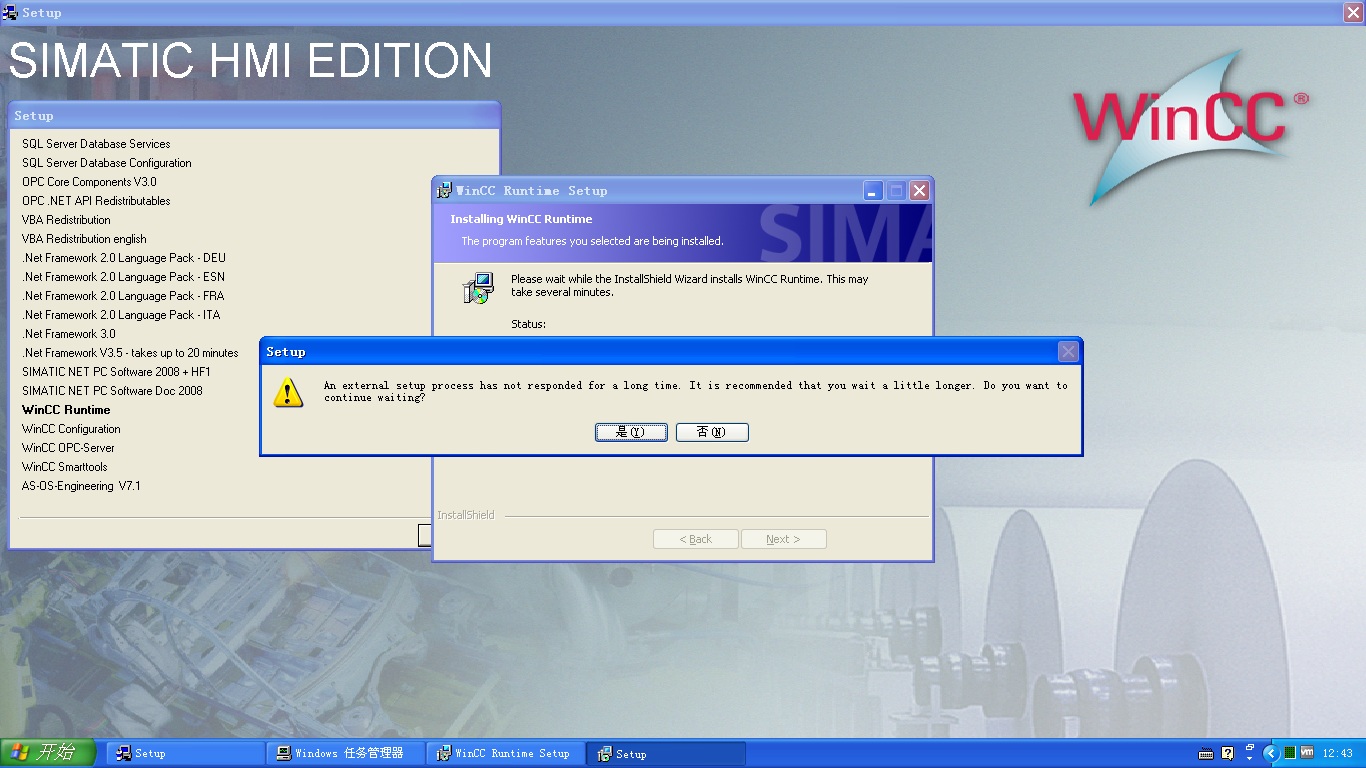The width and height of the screenshot is (1366, 768).
Task: Click the grayed-out Next button
Action: point(784,539)
